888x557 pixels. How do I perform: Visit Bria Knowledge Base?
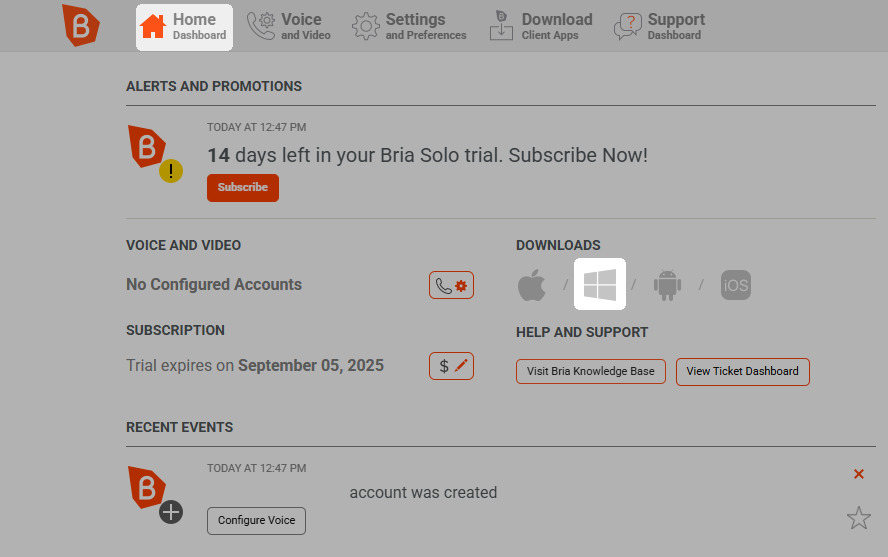point(591,371)
